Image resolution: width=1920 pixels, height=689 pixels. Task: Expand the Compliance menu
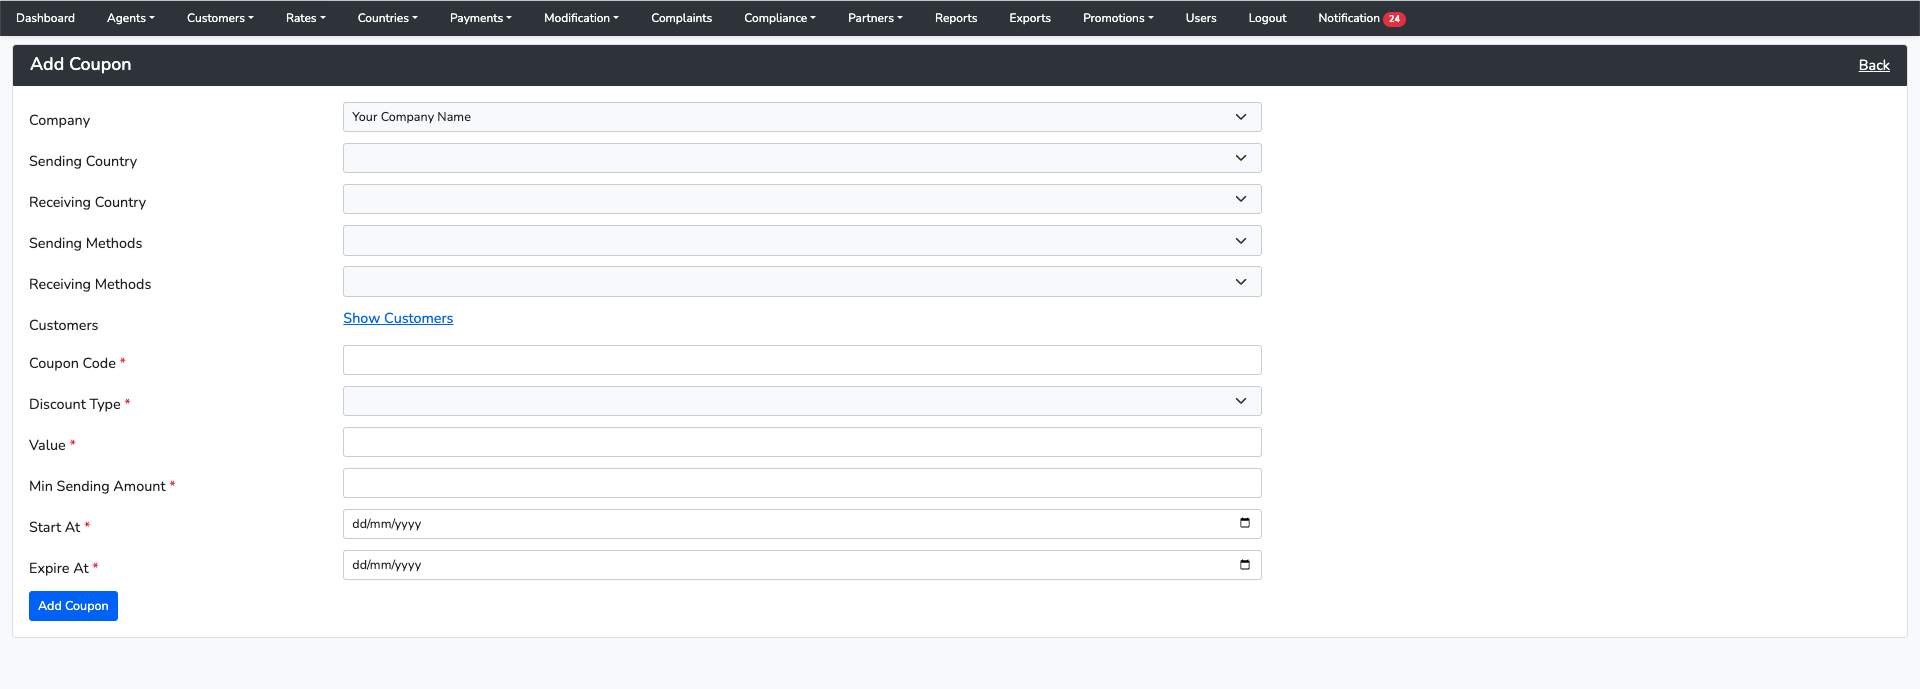(x=779, y=18)
